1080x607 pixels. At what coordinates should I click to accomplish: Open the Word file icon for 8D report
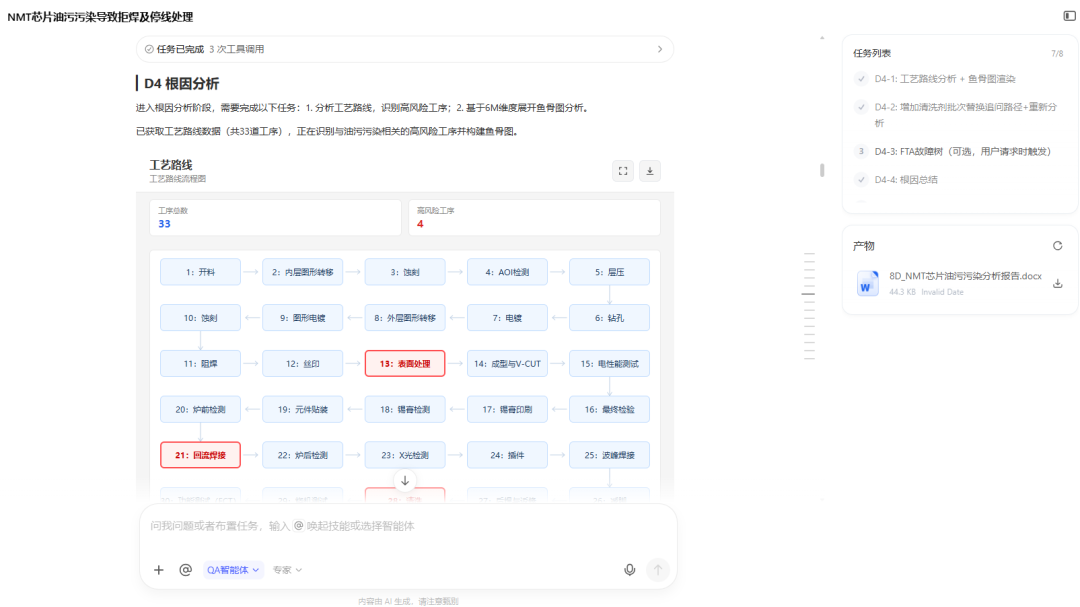(x=867, y=283)
